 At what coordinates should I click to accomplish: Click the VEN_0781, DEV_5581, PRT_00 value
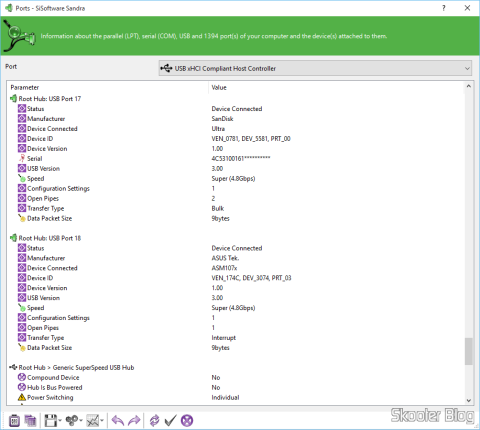(251, 139)
